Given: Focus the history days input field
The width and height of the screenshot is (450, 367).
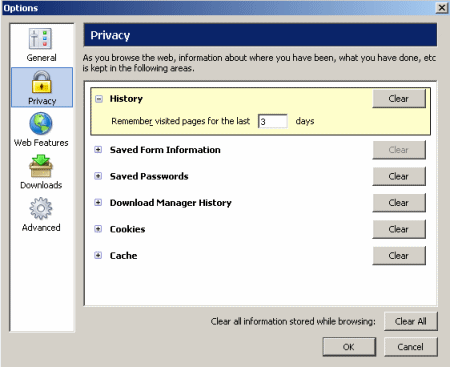Looking at the screenshot, I should pyautogui.click(x=273, y=121).
